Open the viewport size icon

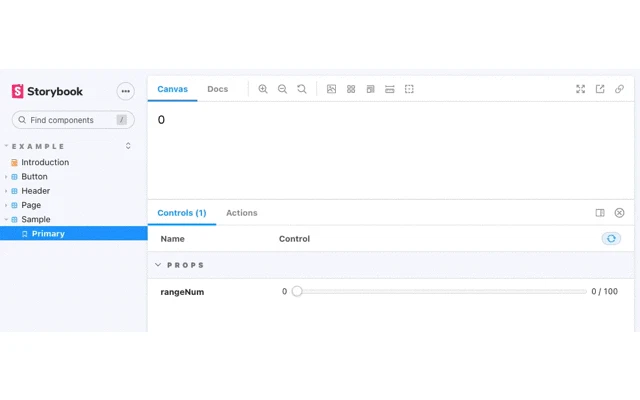(x=370, y=89)
